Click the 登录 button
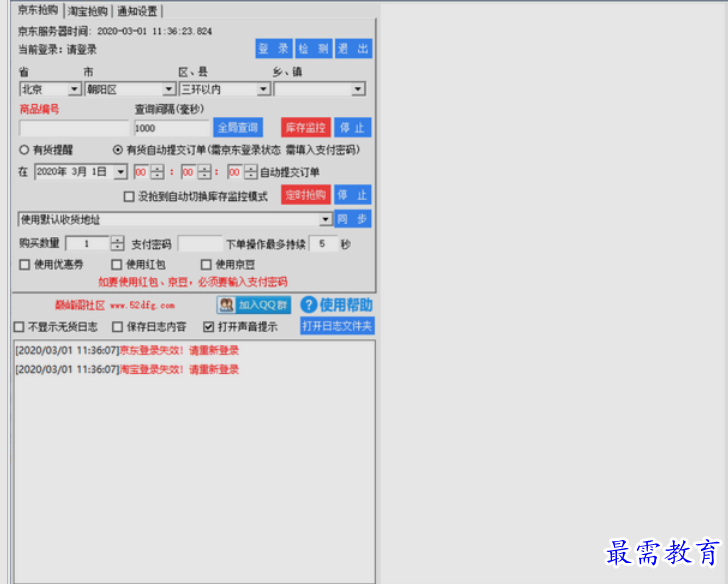This screenshot has width=728, height=584. (x=273, y=48)
